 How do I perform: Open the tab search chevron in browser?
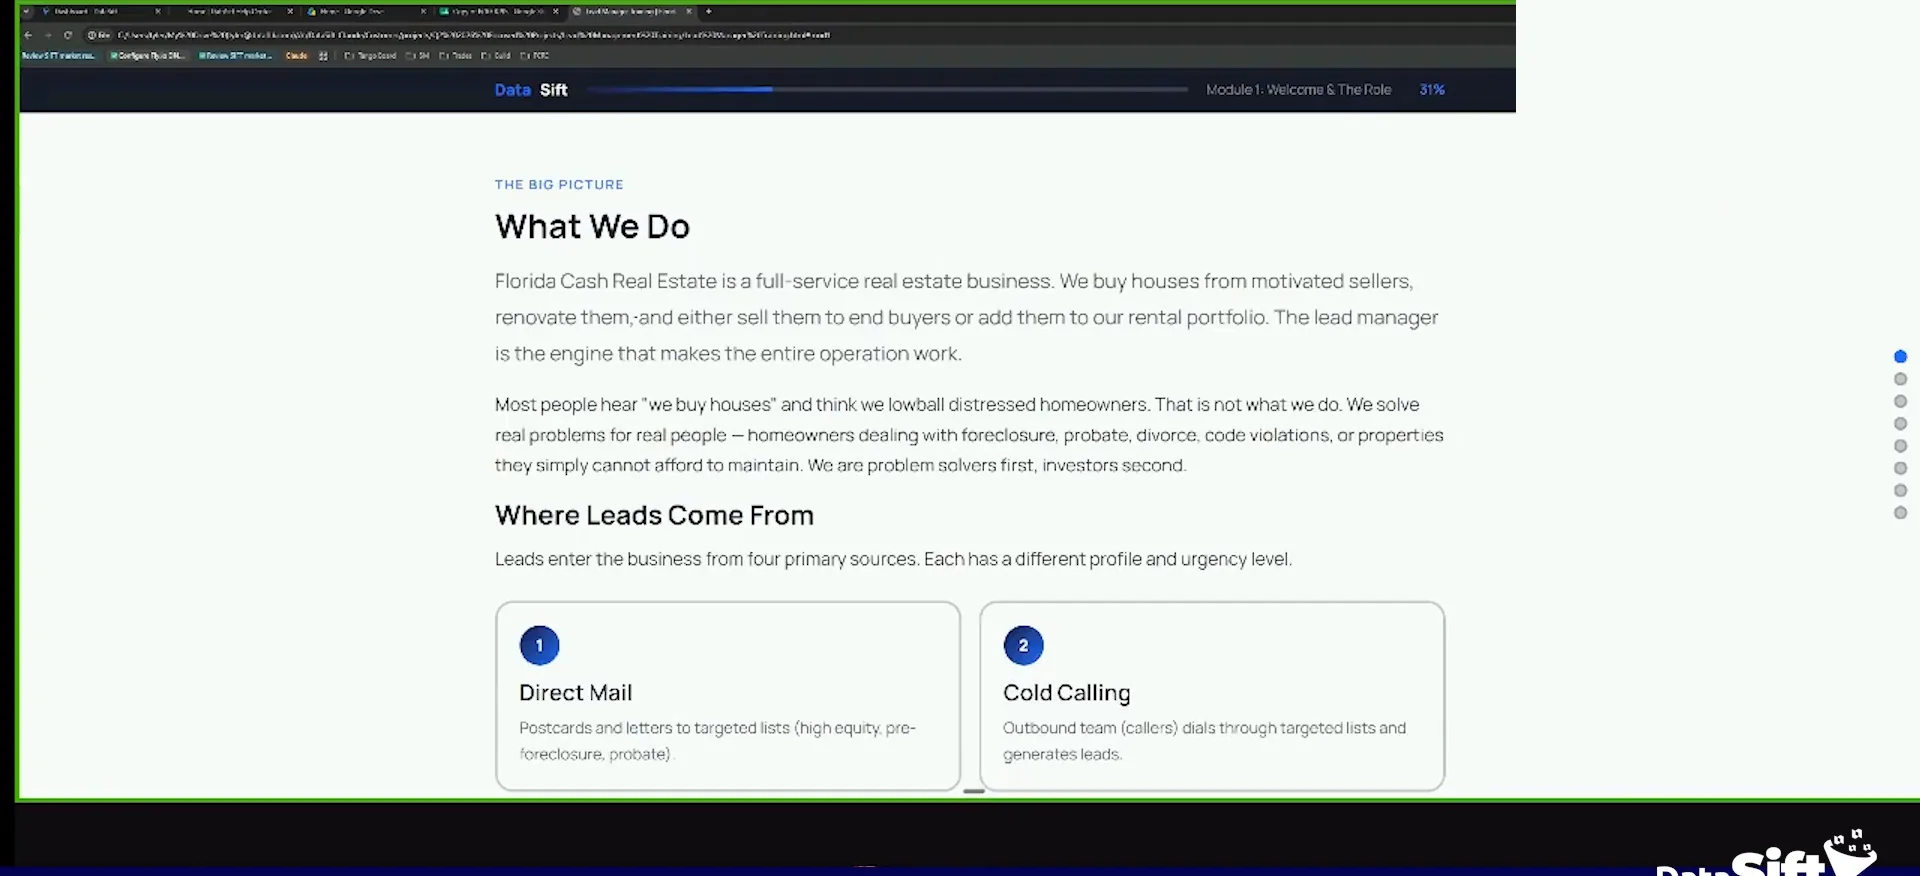click(26, 11)
